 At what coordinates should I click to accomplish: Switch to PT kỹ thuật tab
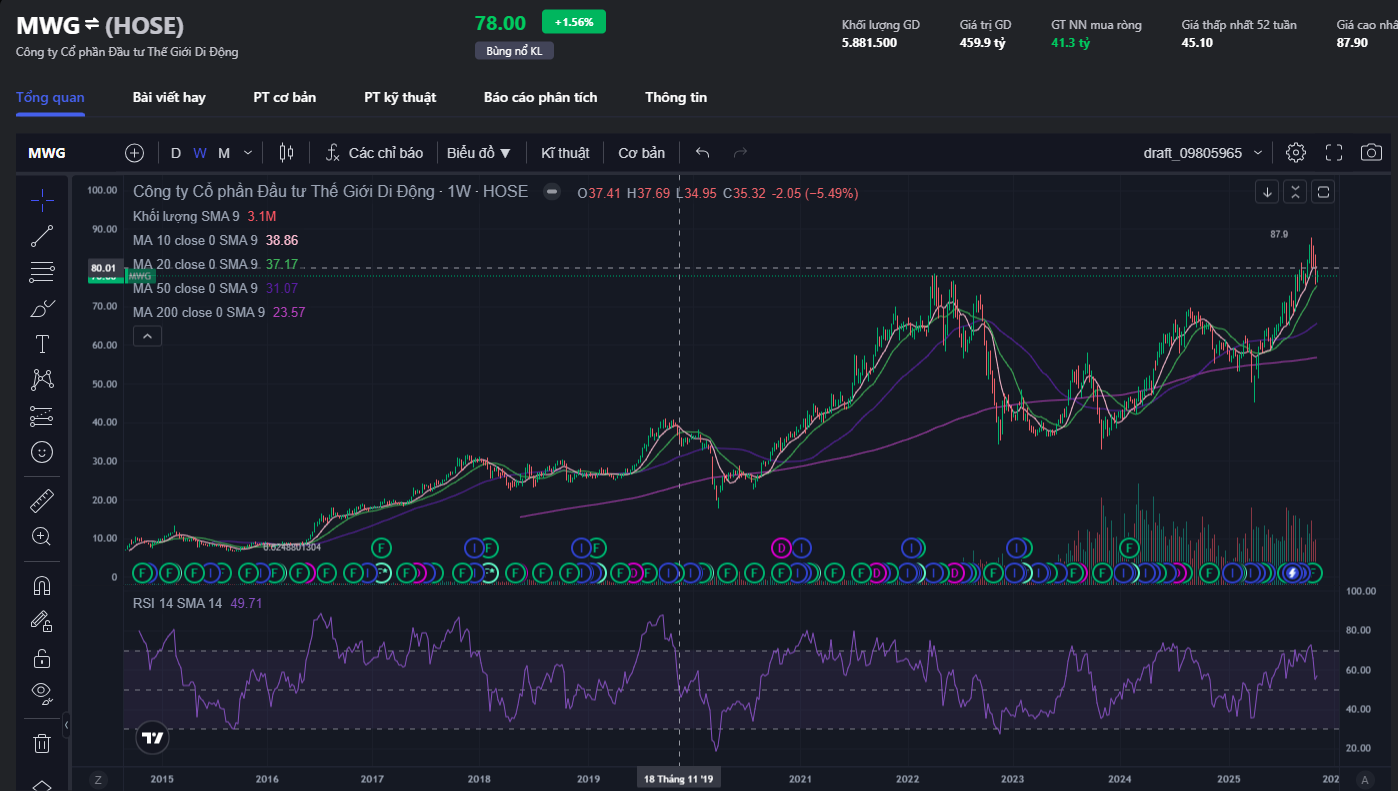(x=400, y=97)
